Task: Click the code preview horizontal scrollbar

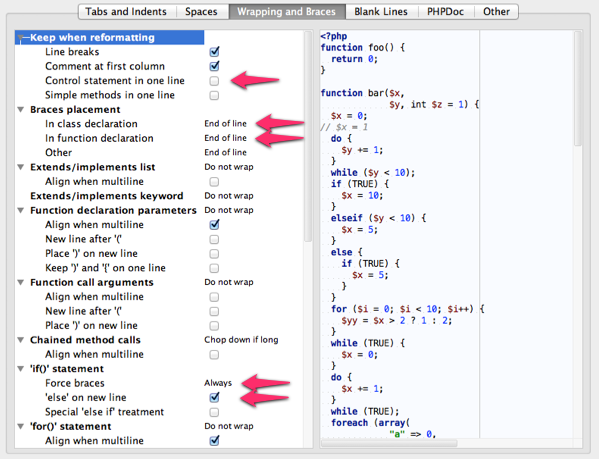Action: (389, 443)
